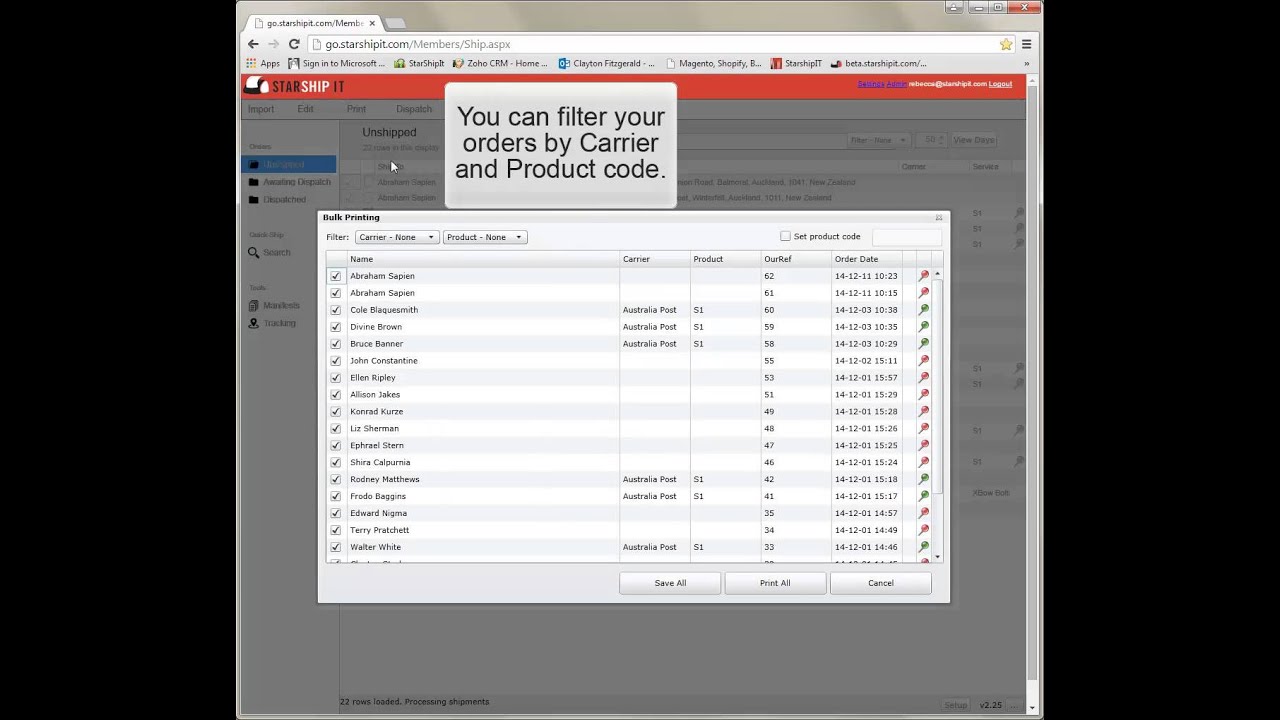The width and height of the screenshot is (1280, 720).
Task: Click the green pin icon for Rodney Matthews
Action: click(924, 480)
